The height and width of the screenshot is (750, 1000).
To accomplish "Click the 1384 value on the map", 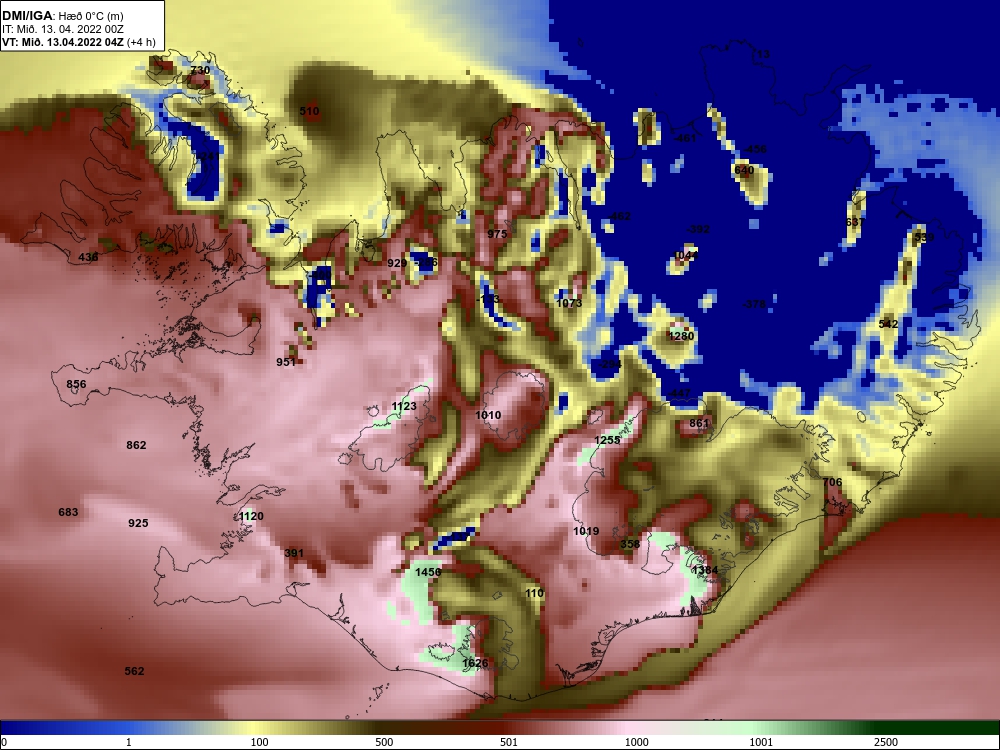I will click(705, 570).
